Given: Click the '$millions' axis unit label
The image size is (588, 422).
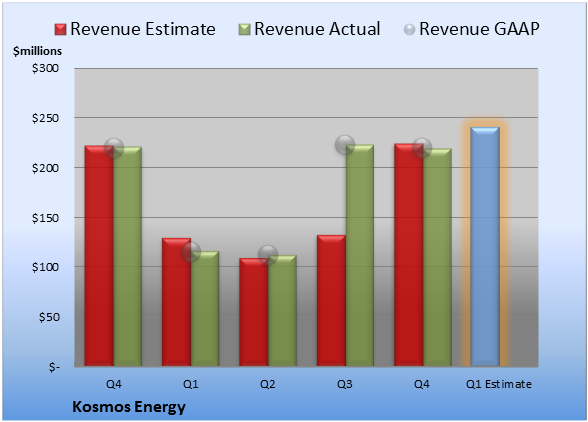Looking at the screenshot, I should pos(37,51).
